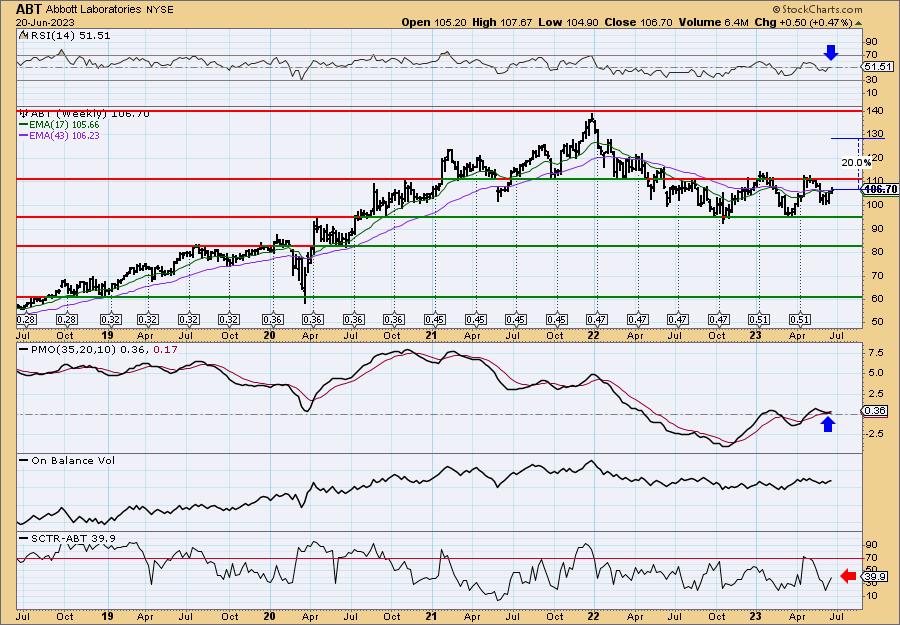Click year 22 on the price panel time axis
The height and width of the screenshot is (625, 900).
pos(593,335)
